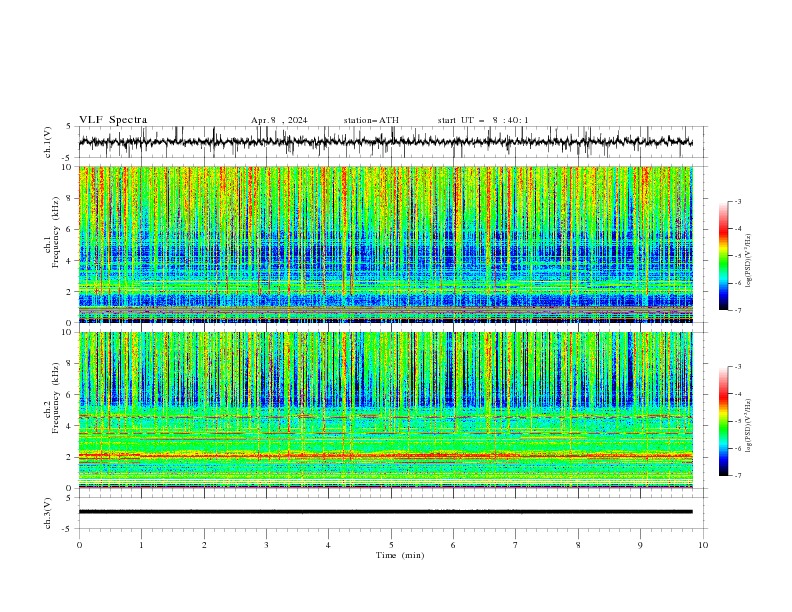Click the date 'Apr. 8, 2024'
The width and height of the screenshot is (792, 612).
coord(279,120)
